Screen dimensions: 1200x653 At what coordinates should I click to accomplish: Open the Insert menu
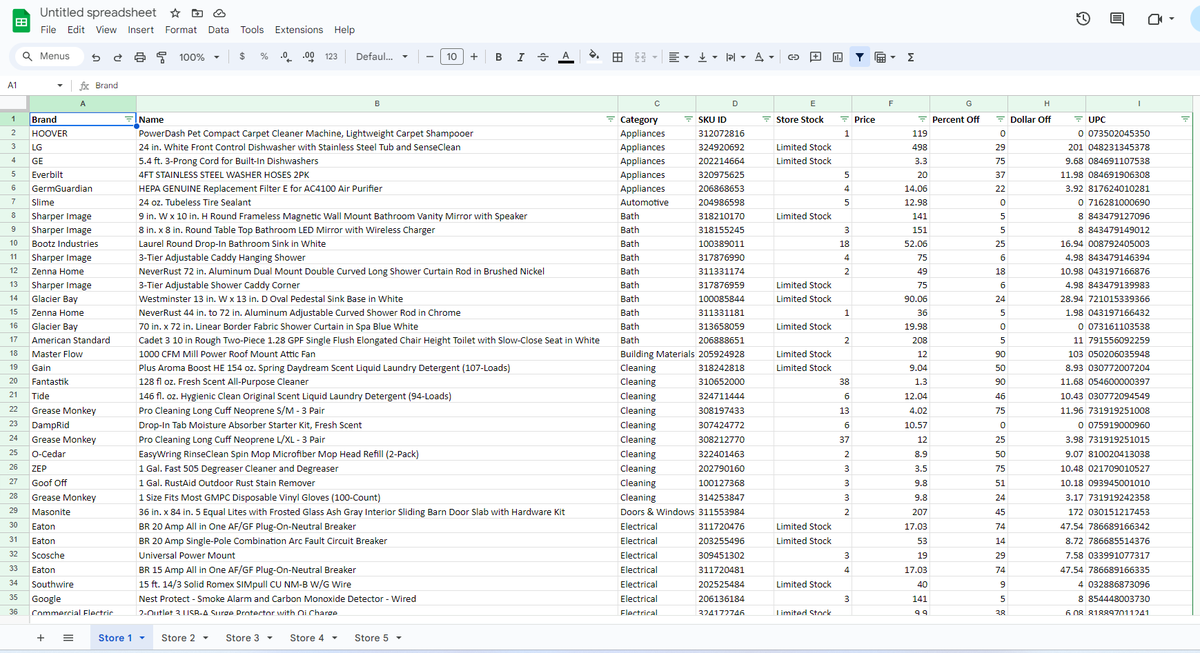[x=141, y=30]
